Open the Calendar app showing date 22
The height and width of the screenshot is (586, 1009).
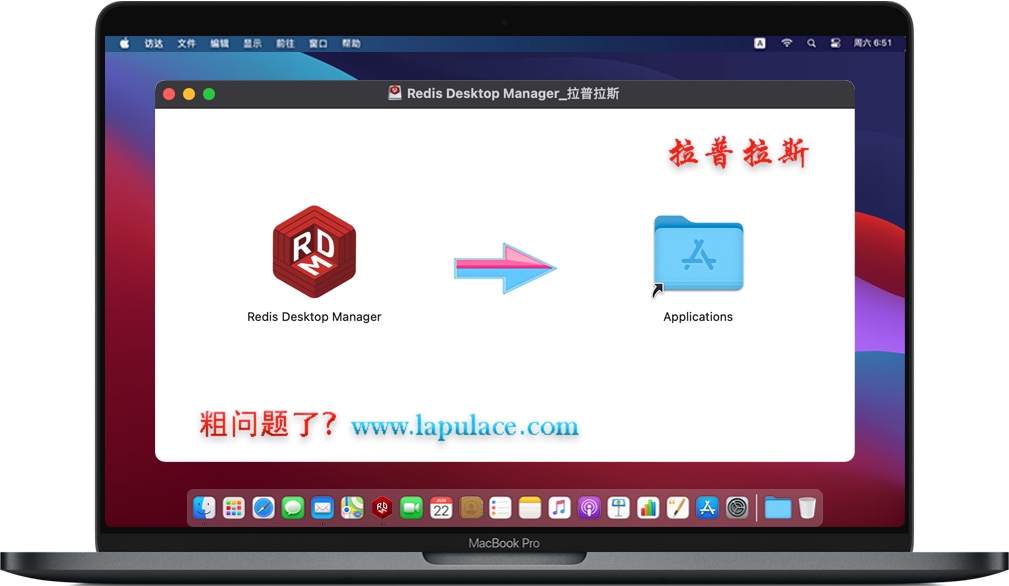(x=441, y=507)
